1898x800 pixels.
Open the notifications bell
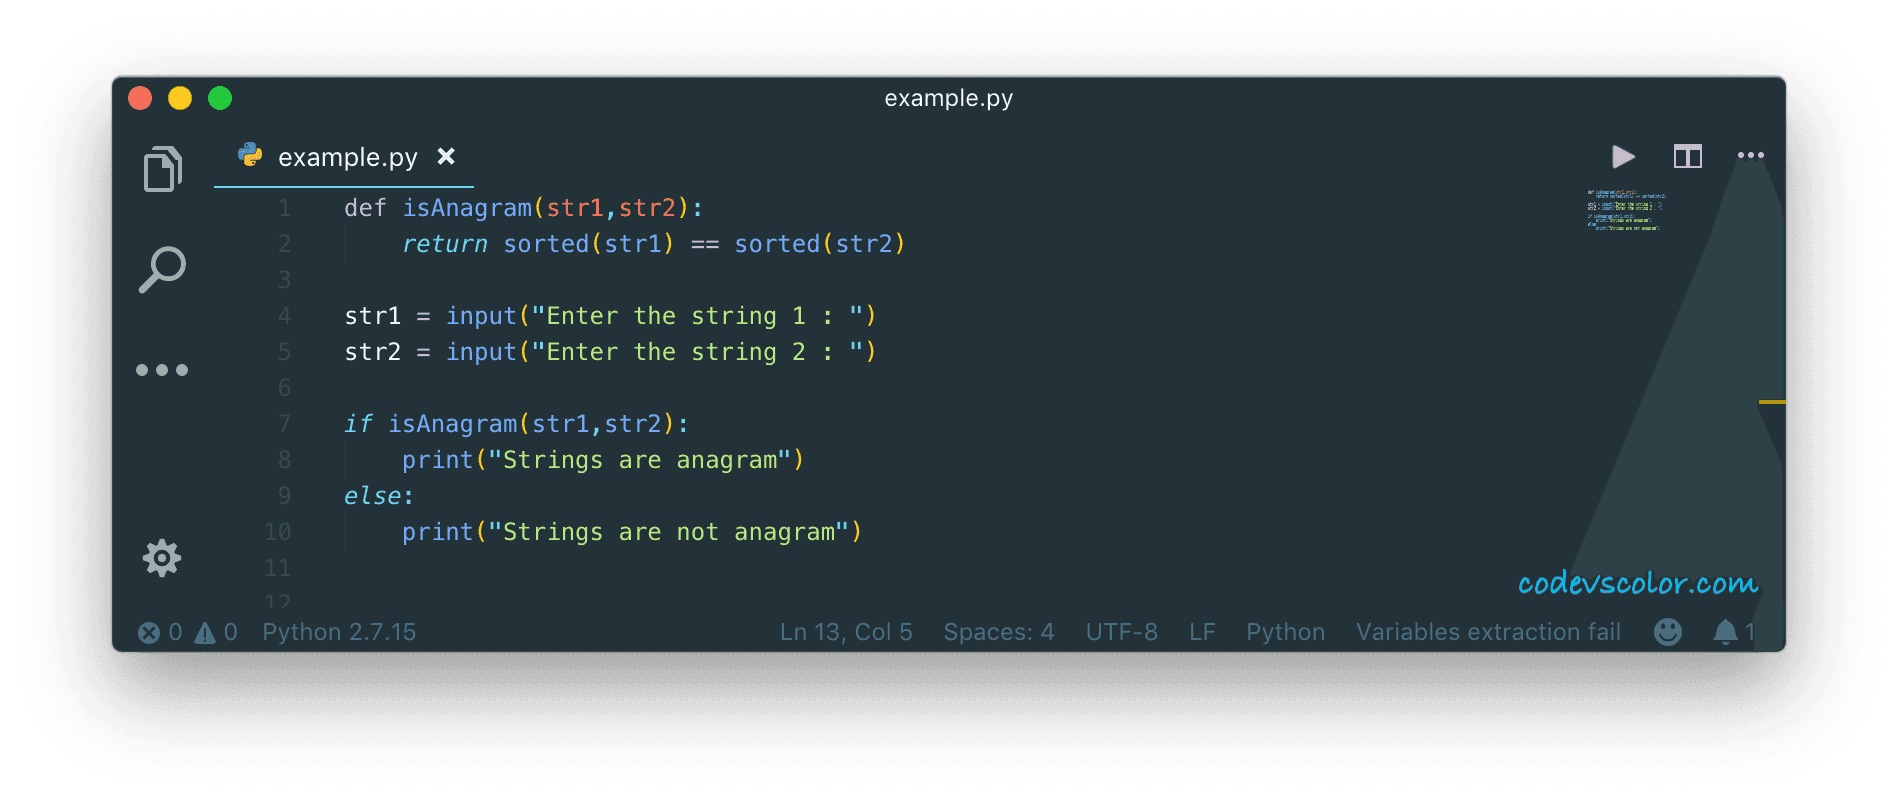coord(1725,632)
